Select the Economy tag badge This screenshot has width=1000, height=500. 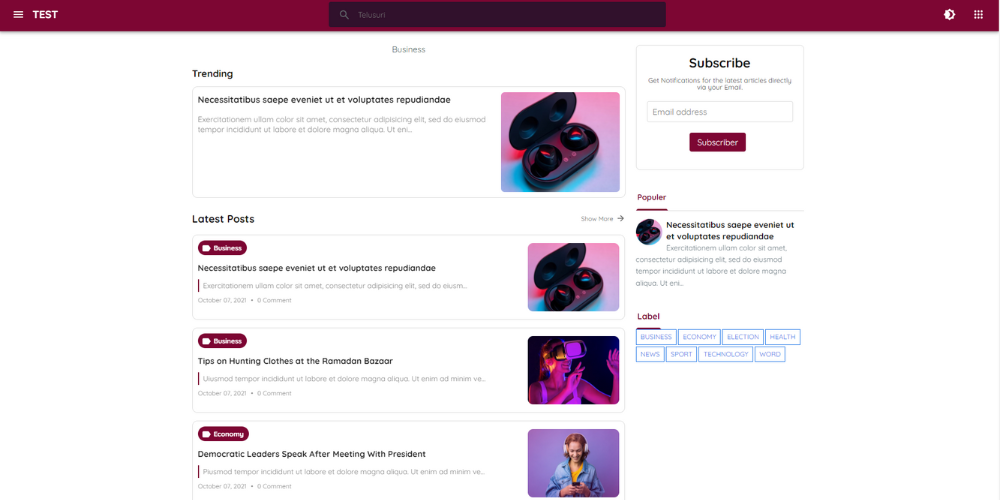pos(223,434)
